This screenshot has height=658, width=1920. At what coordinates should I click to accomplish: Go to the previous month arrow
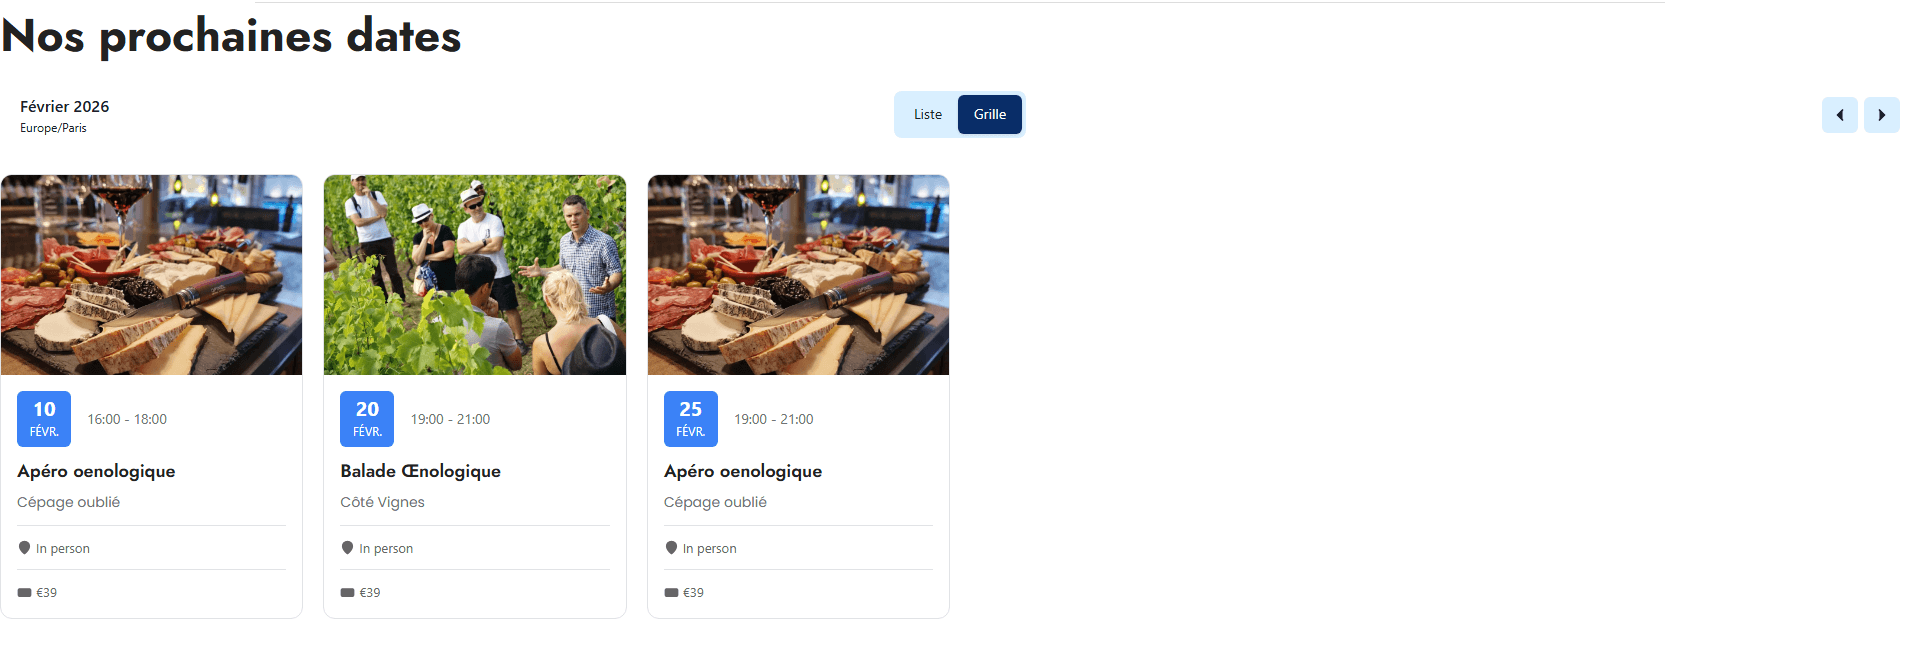1839,115
